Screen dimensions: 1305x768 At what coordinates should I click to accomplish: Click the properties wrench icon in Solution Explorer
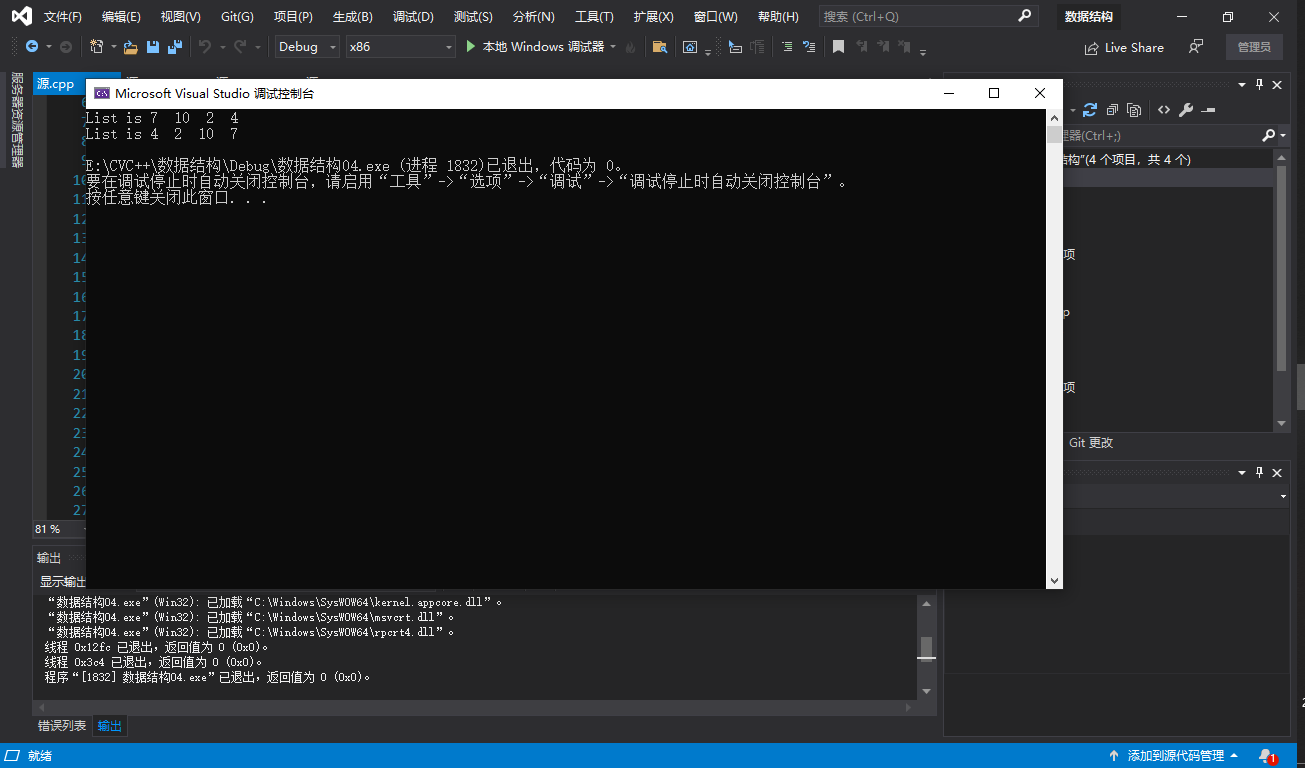coord(1186,110)
